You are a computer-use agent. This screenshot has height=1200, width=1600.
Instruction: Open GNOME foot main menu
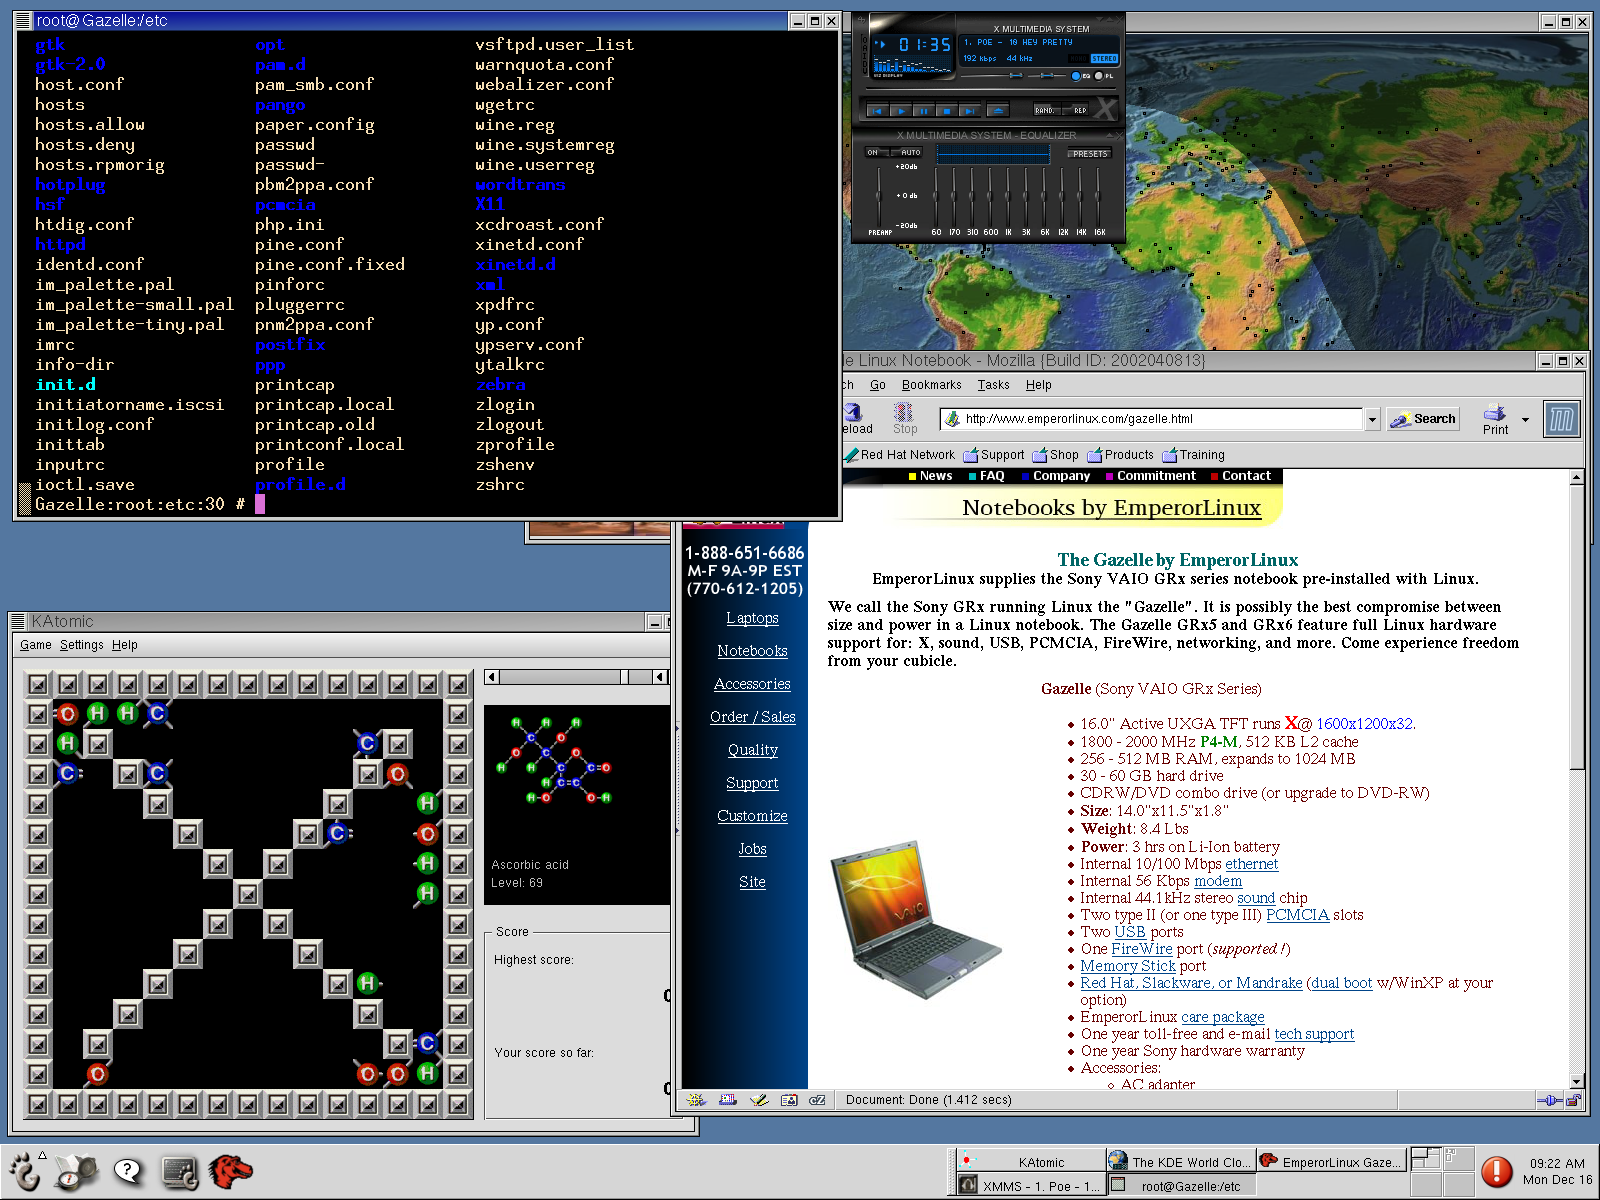point(26,1171)
